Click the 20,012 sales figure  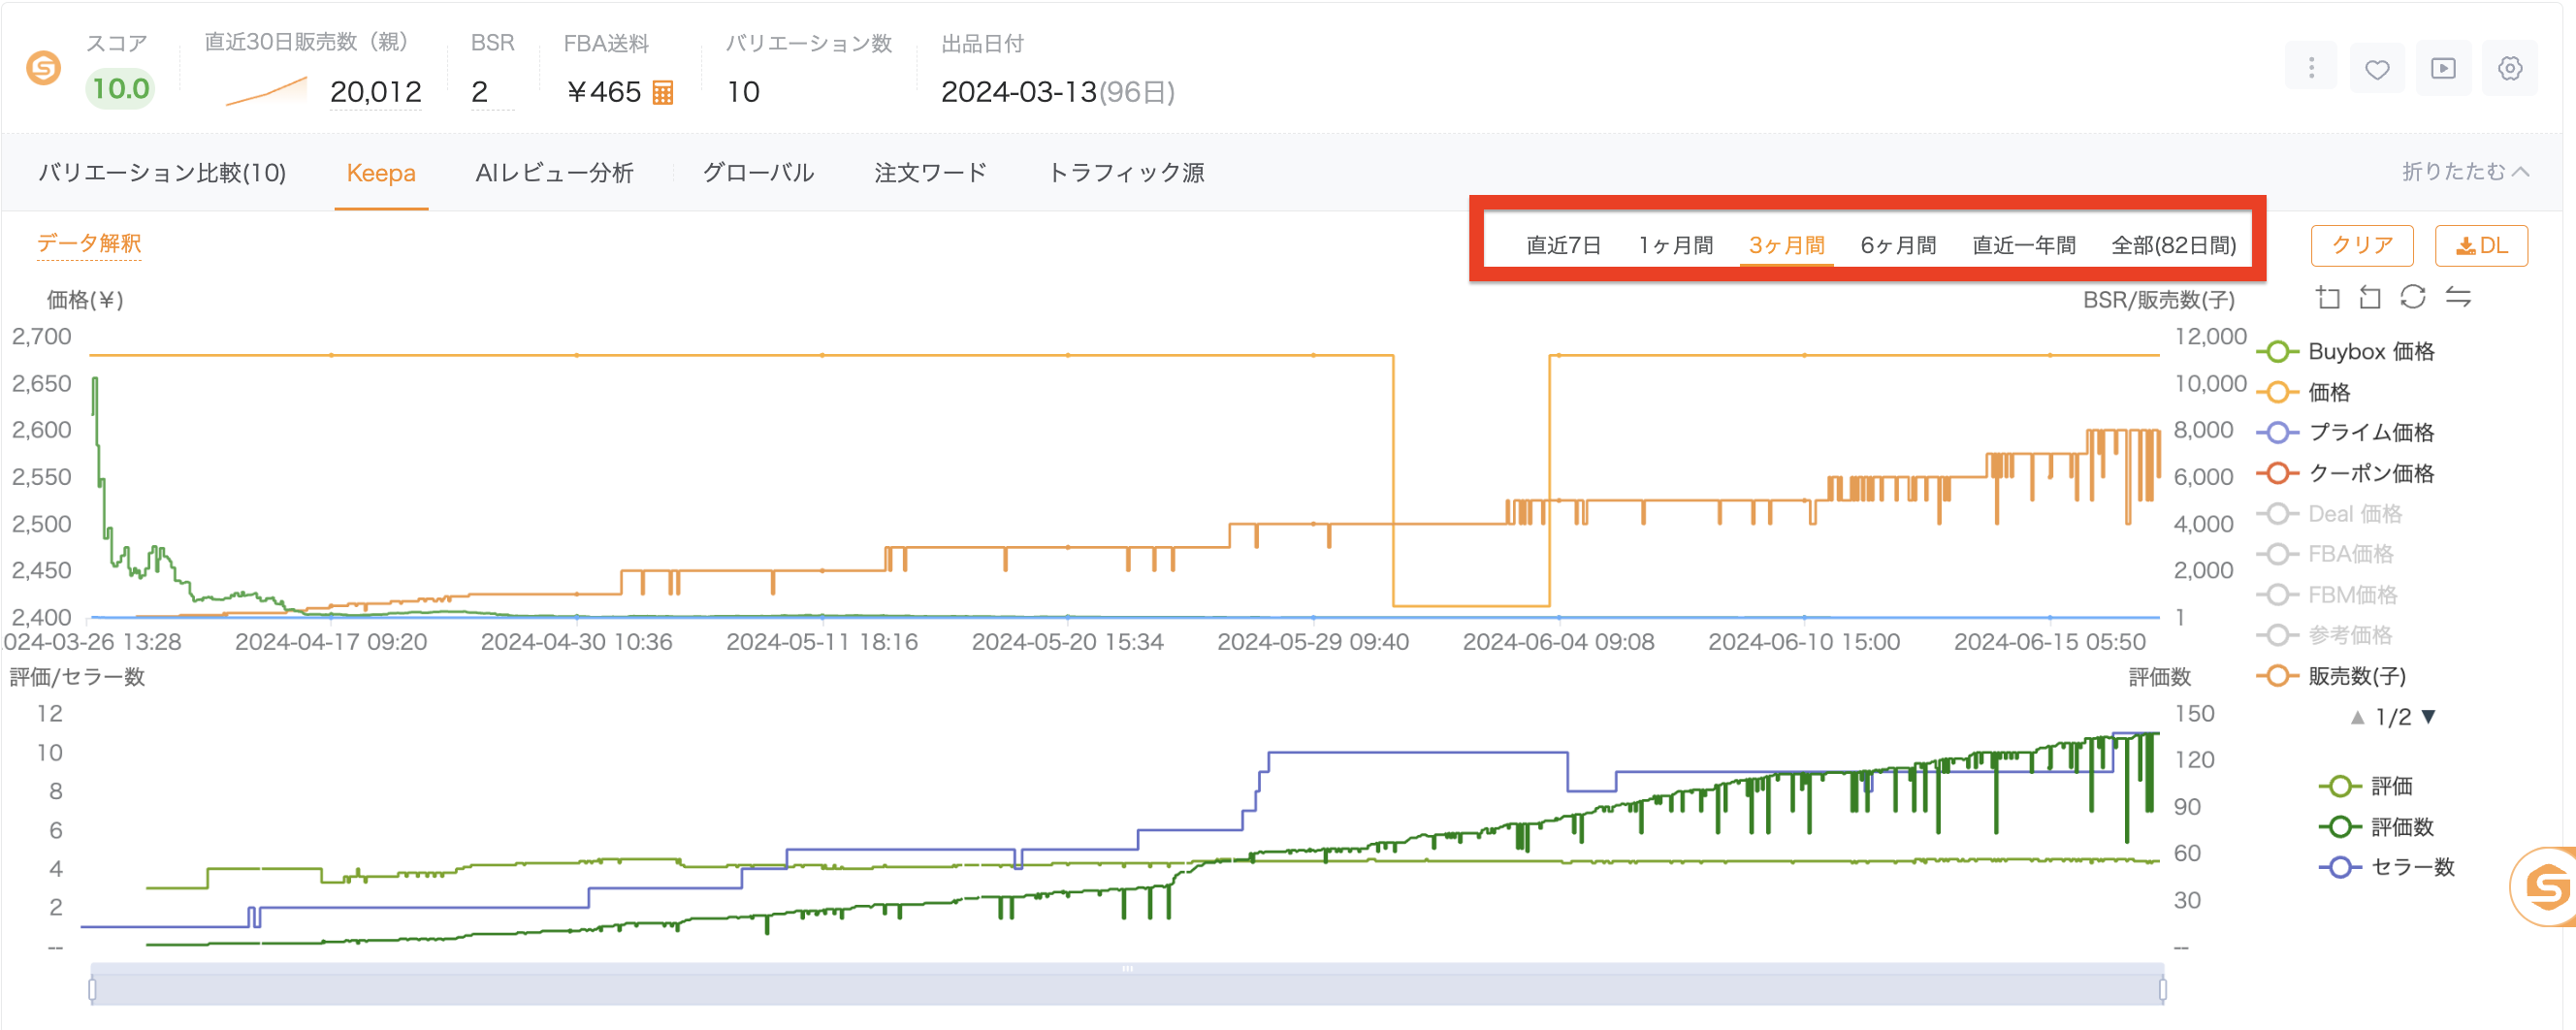click(x=376, y=92)
